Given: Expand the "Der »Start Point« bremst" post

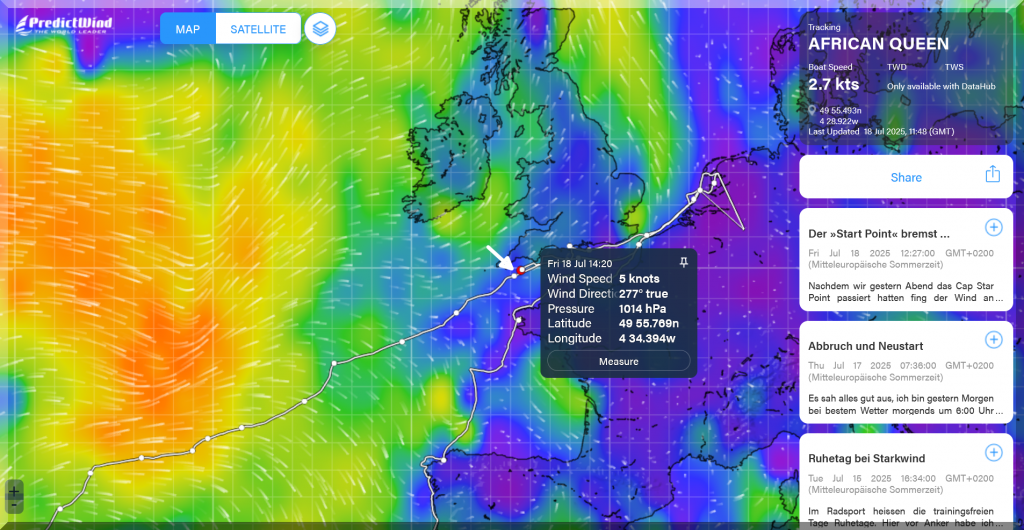Looking at the screenshot, I should [x=993, y=227].
